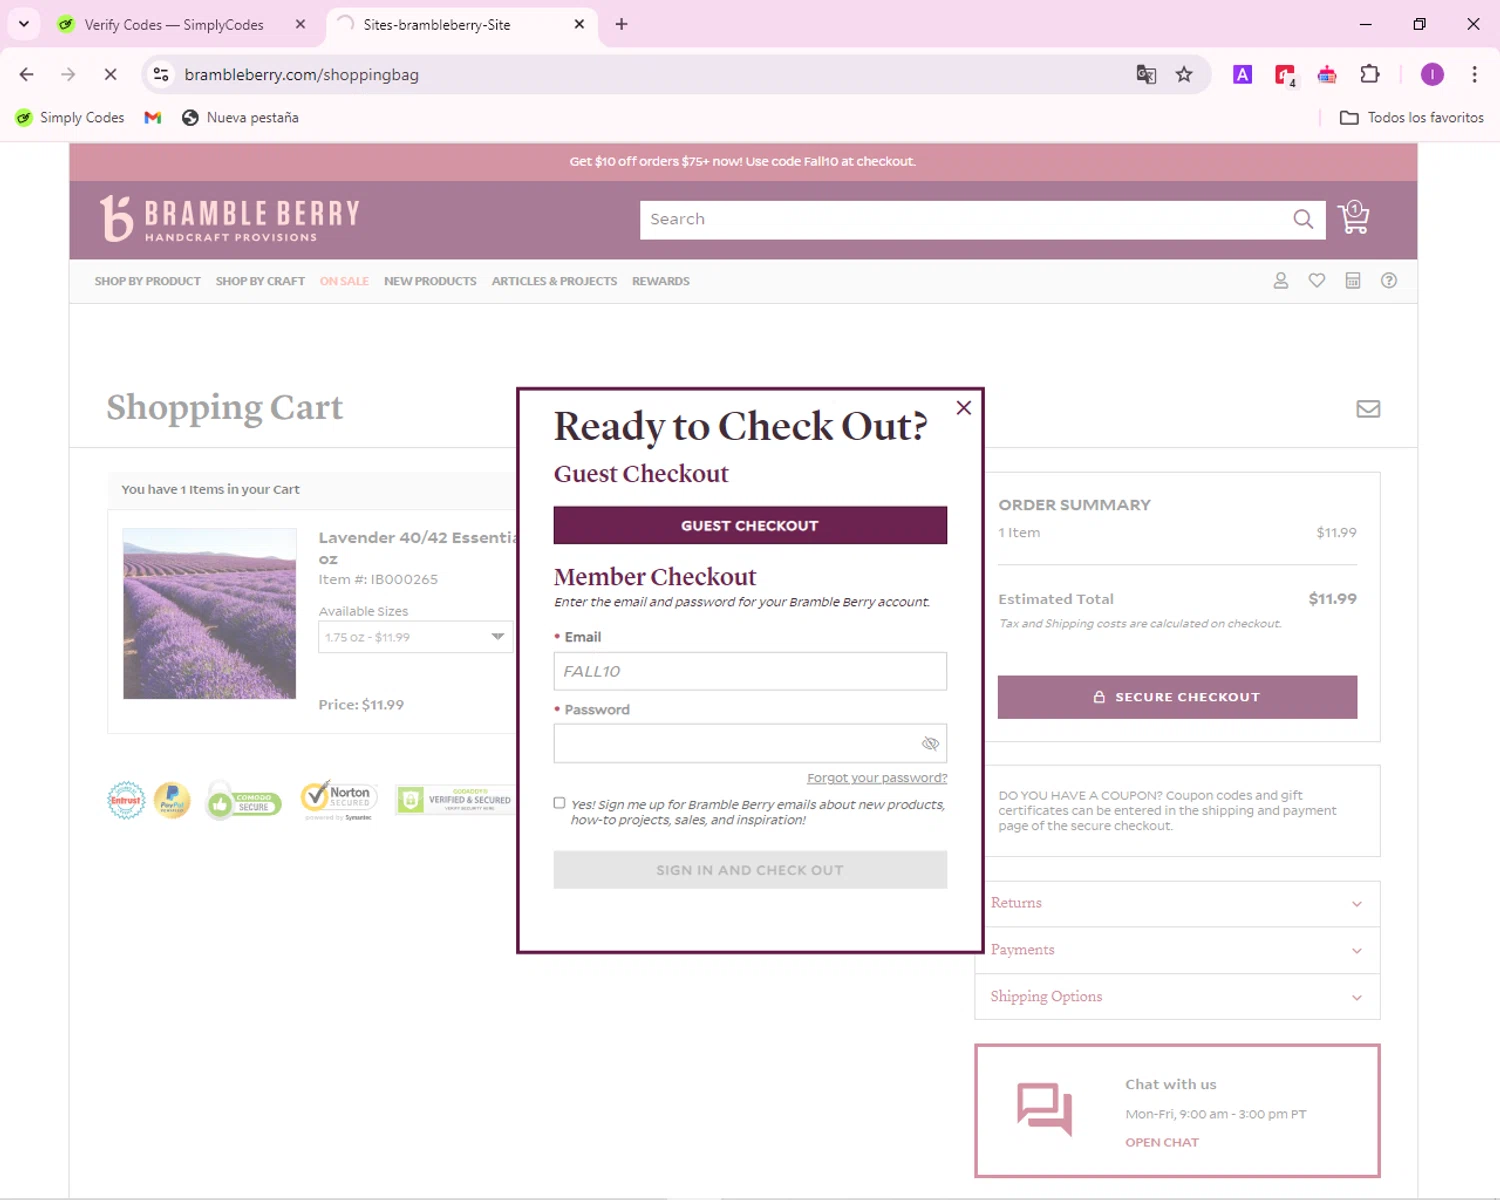Click the Norton Secured badge
This screenshot has width=1500, height=1200.
point(338,801)
